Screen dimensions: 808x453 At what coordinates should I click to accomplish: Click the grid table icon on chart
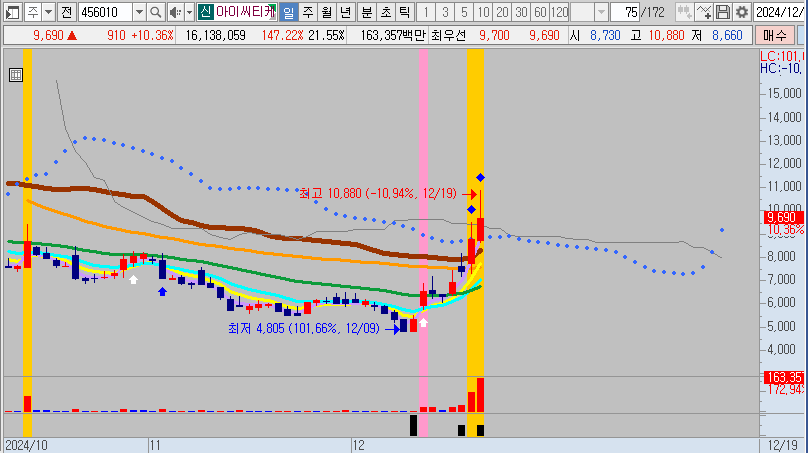(x=16, y=75)
